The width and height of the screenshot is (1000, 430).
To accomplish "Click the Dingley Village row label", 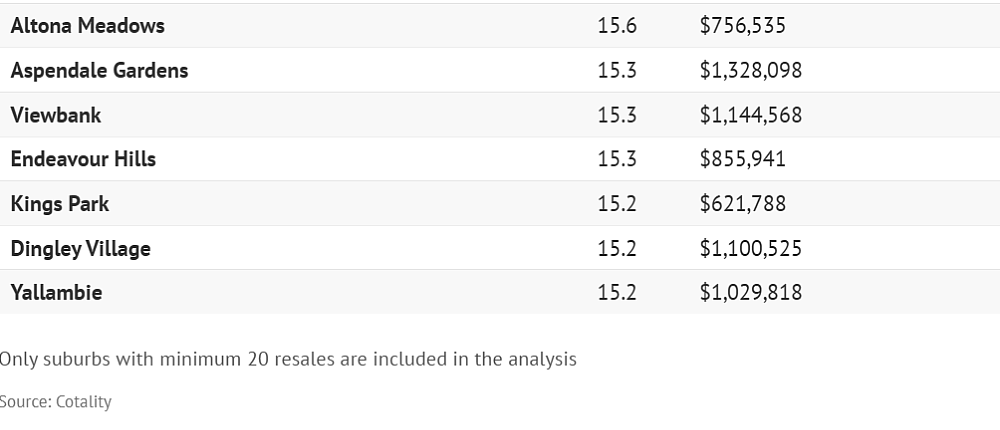I will 81,248.
